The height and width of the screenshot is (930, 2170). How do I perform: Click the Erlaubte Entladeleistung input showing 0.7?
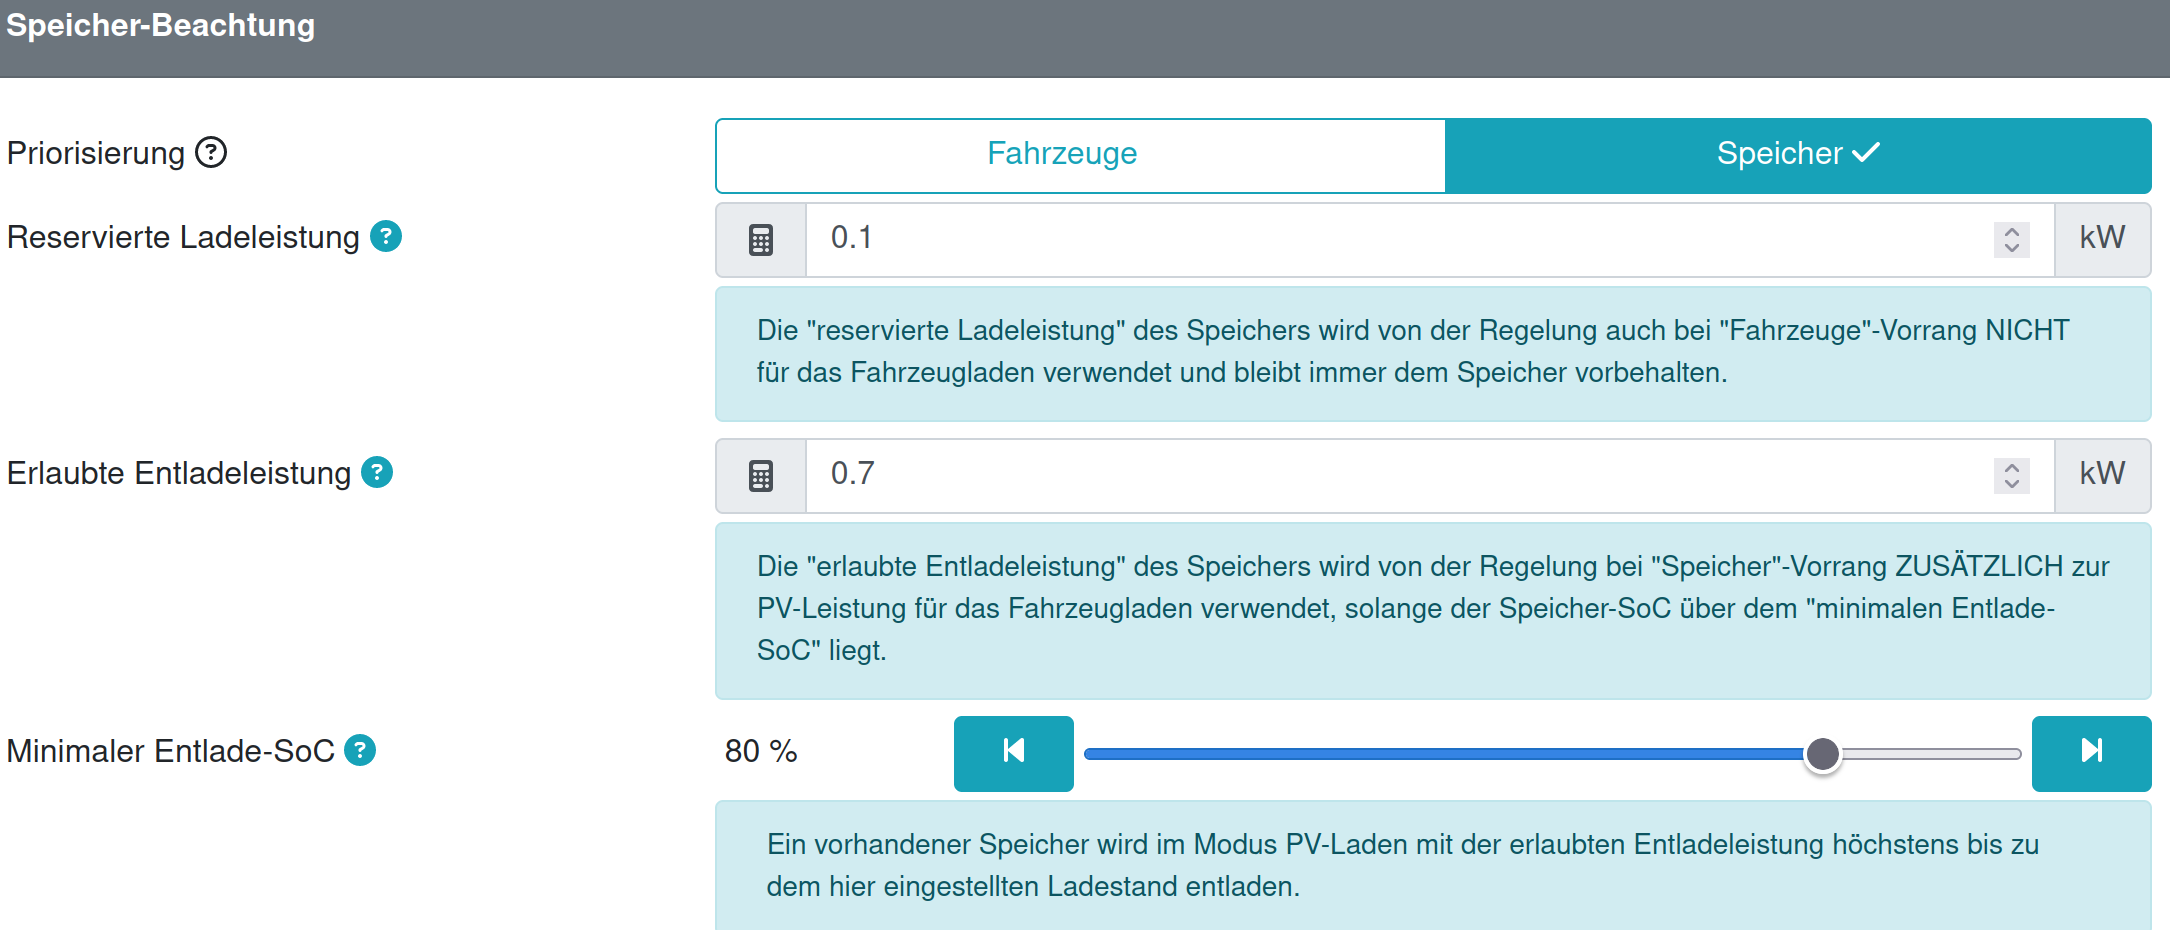(x=1400, y=476)
